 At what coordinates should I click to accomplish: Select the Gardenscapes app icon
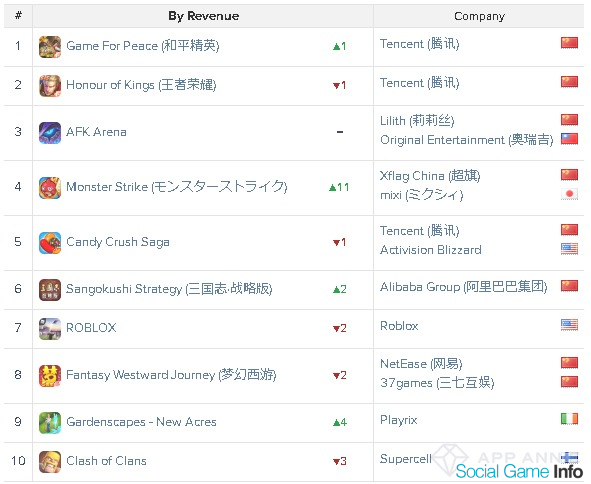[x=50, y=423]
